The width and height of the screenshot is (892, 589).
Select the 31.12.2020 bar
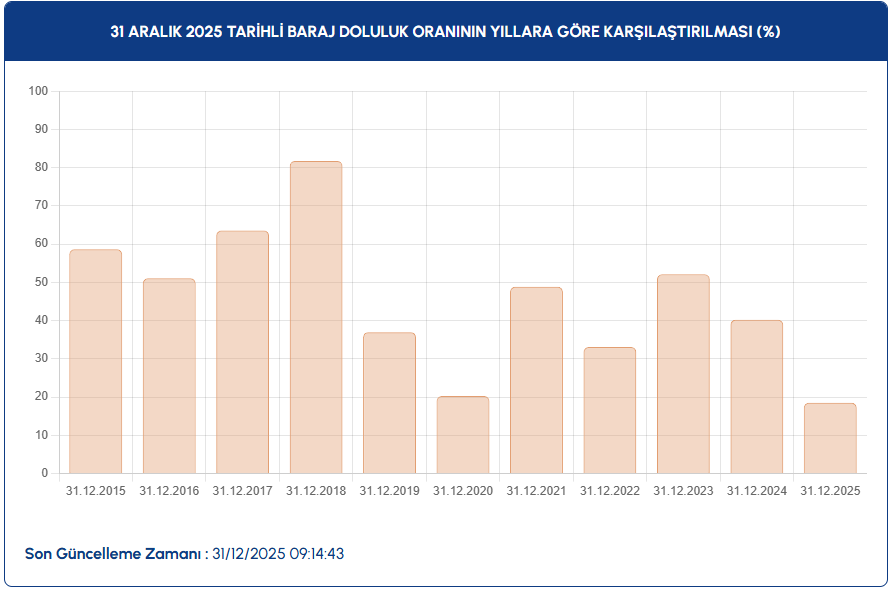tap(463, 435)
